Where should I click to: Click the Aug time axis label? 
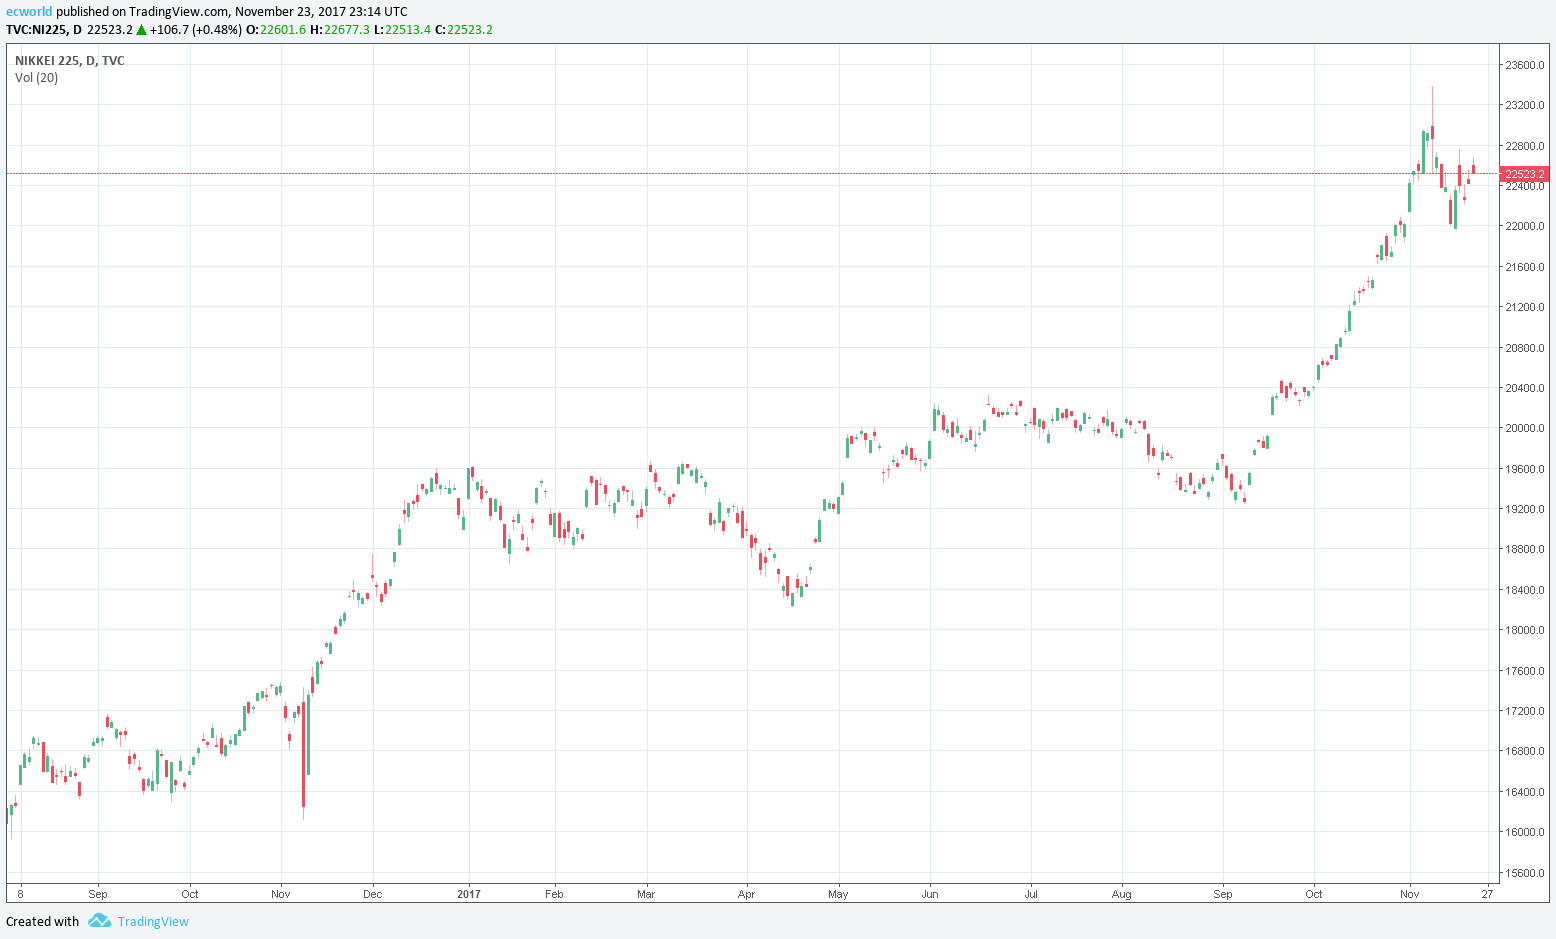[1122, 894]
